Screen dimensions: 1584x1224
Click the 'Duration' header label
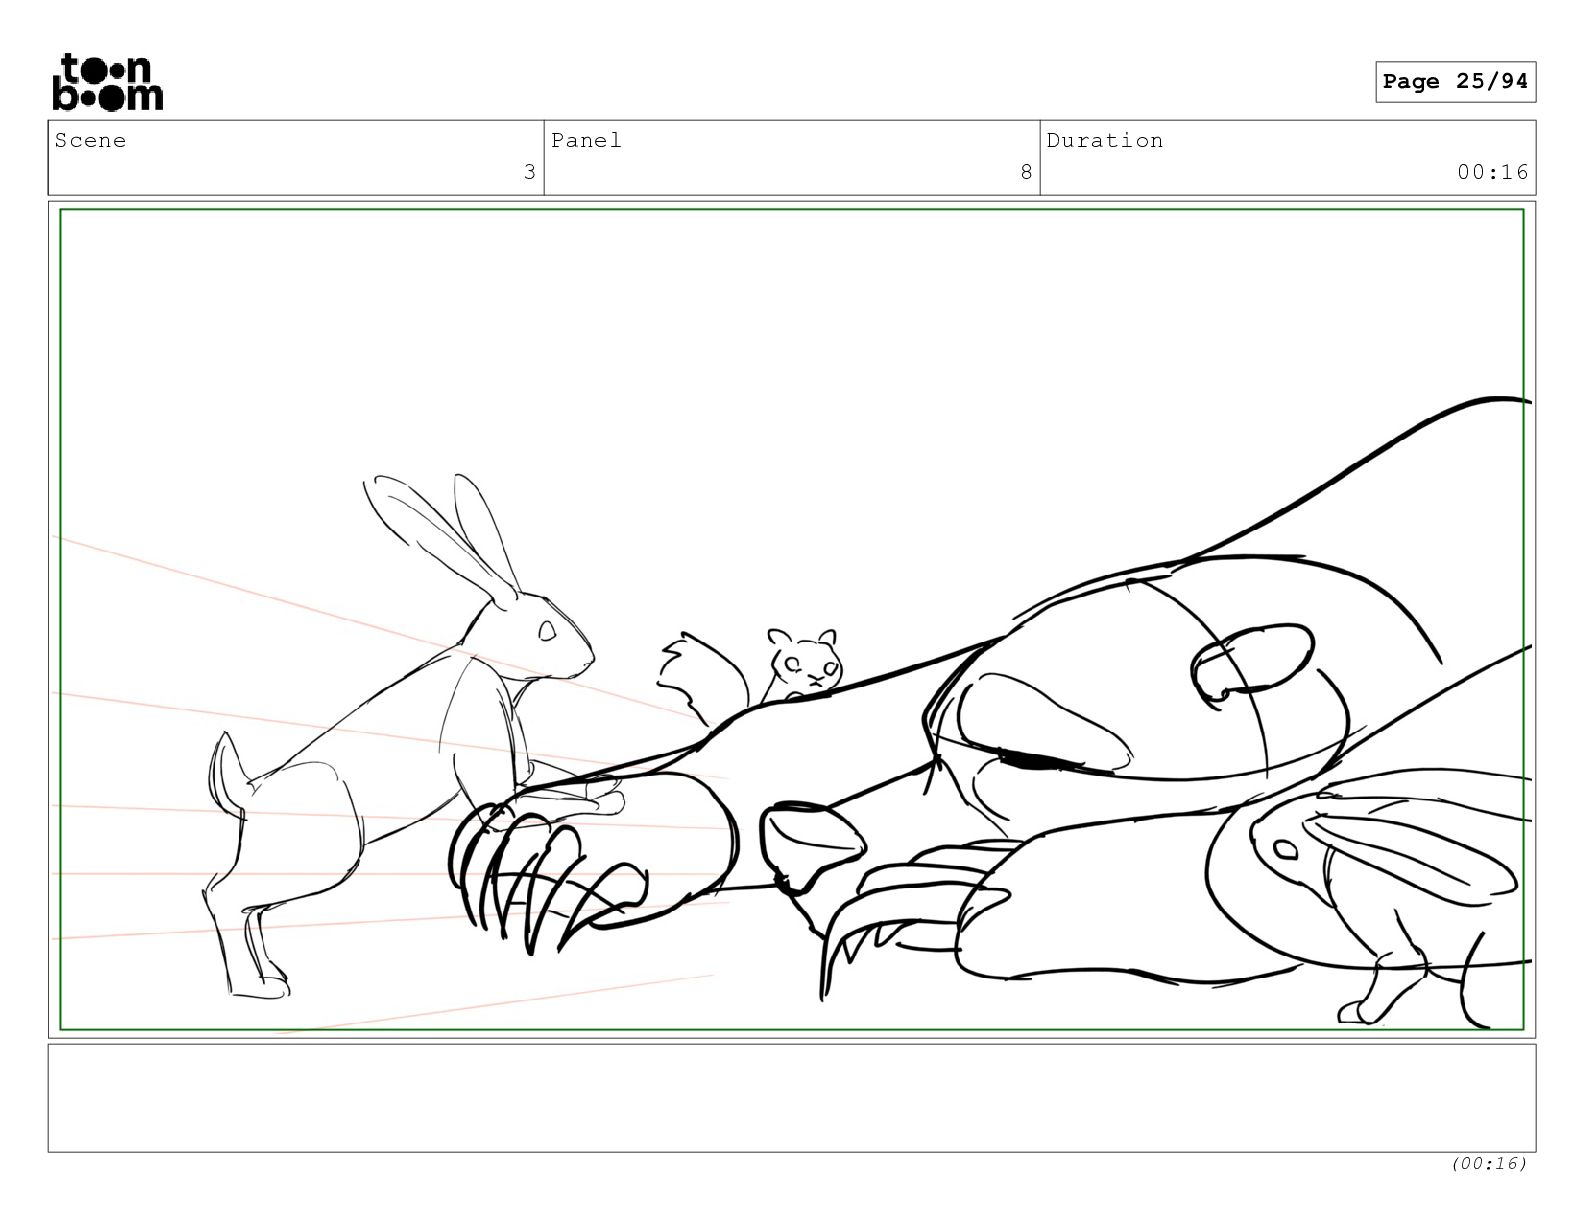(1105, 140)
